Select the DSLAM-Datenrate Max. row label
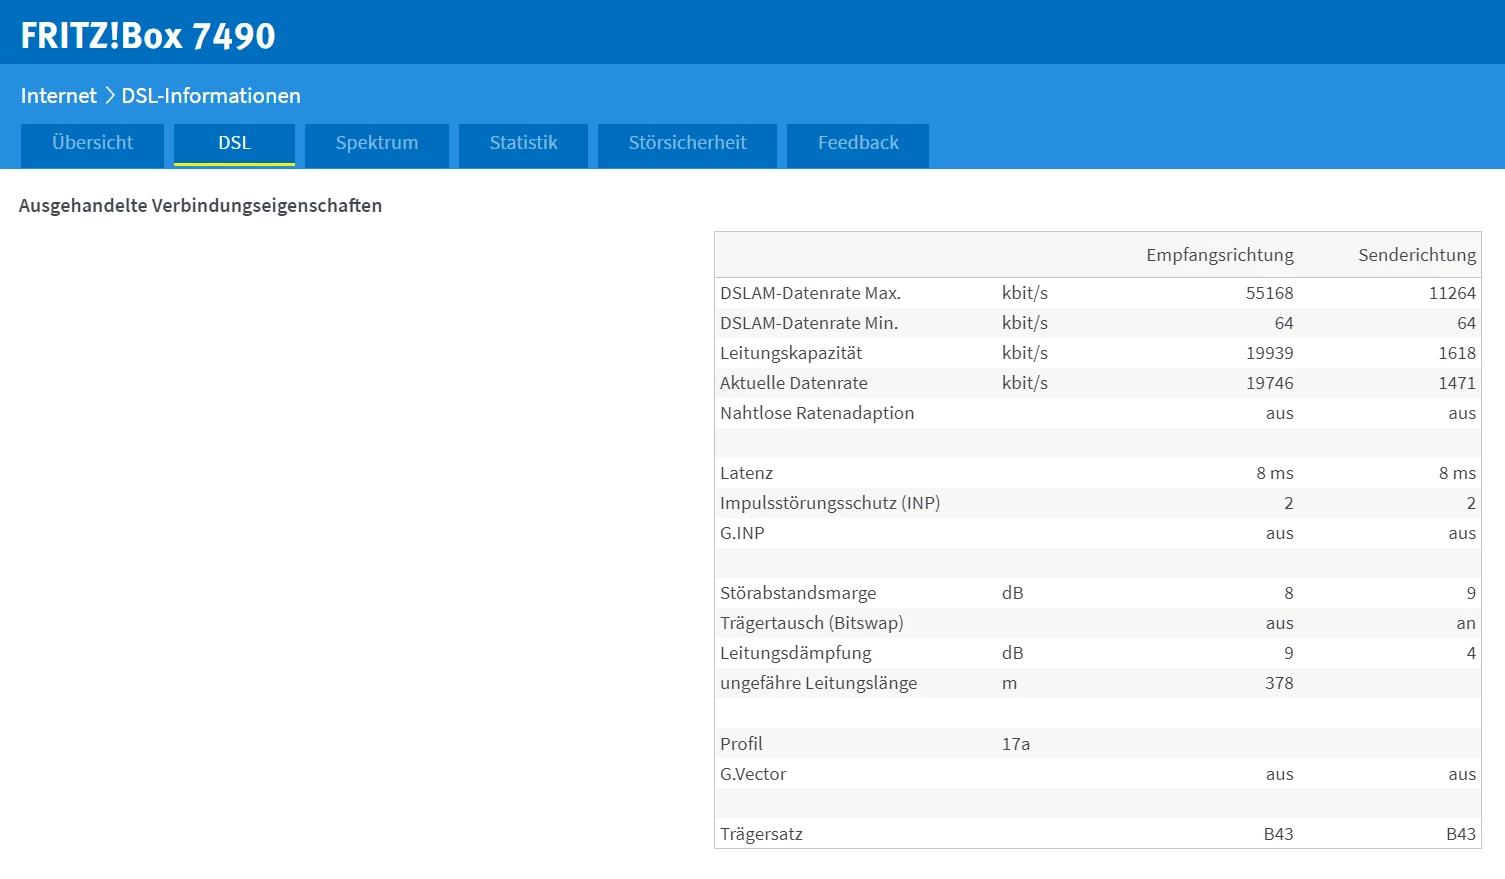 (x=810, y=293)
